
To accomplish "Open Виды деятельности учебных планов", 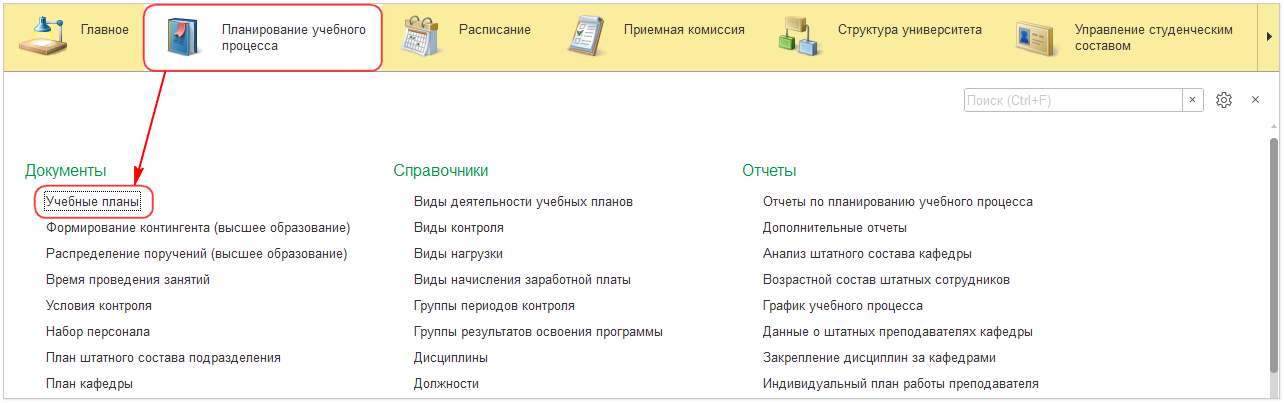I will click(523, 202).
